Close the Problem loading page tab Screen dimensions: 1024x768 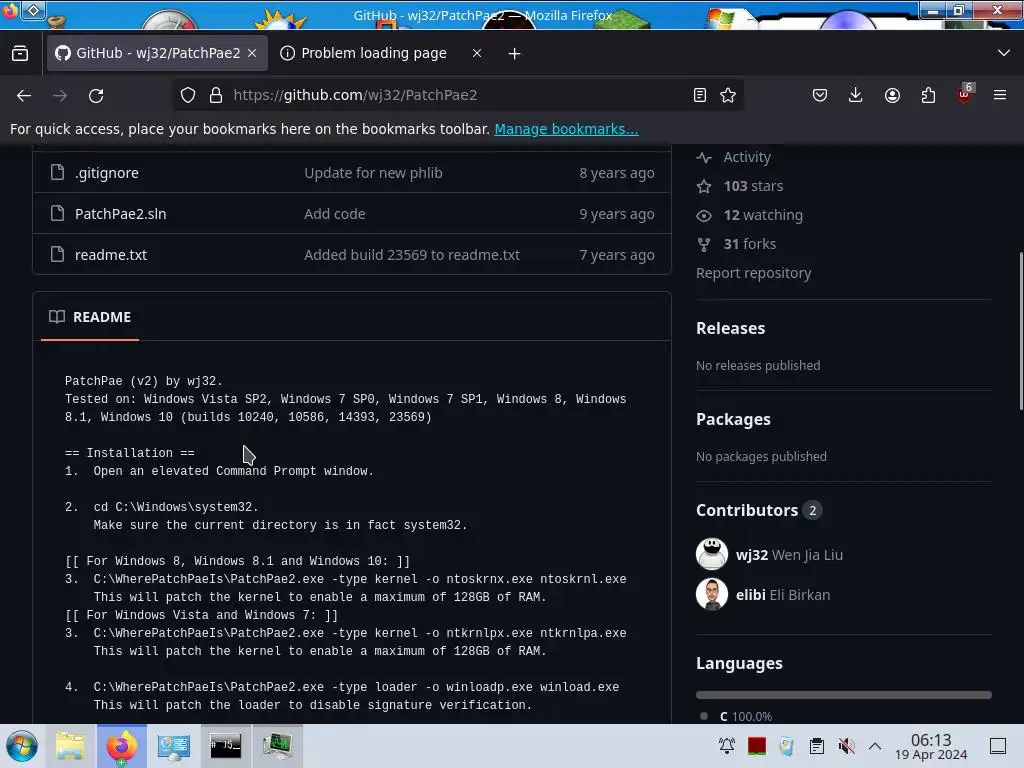click(x=477, y=53)
